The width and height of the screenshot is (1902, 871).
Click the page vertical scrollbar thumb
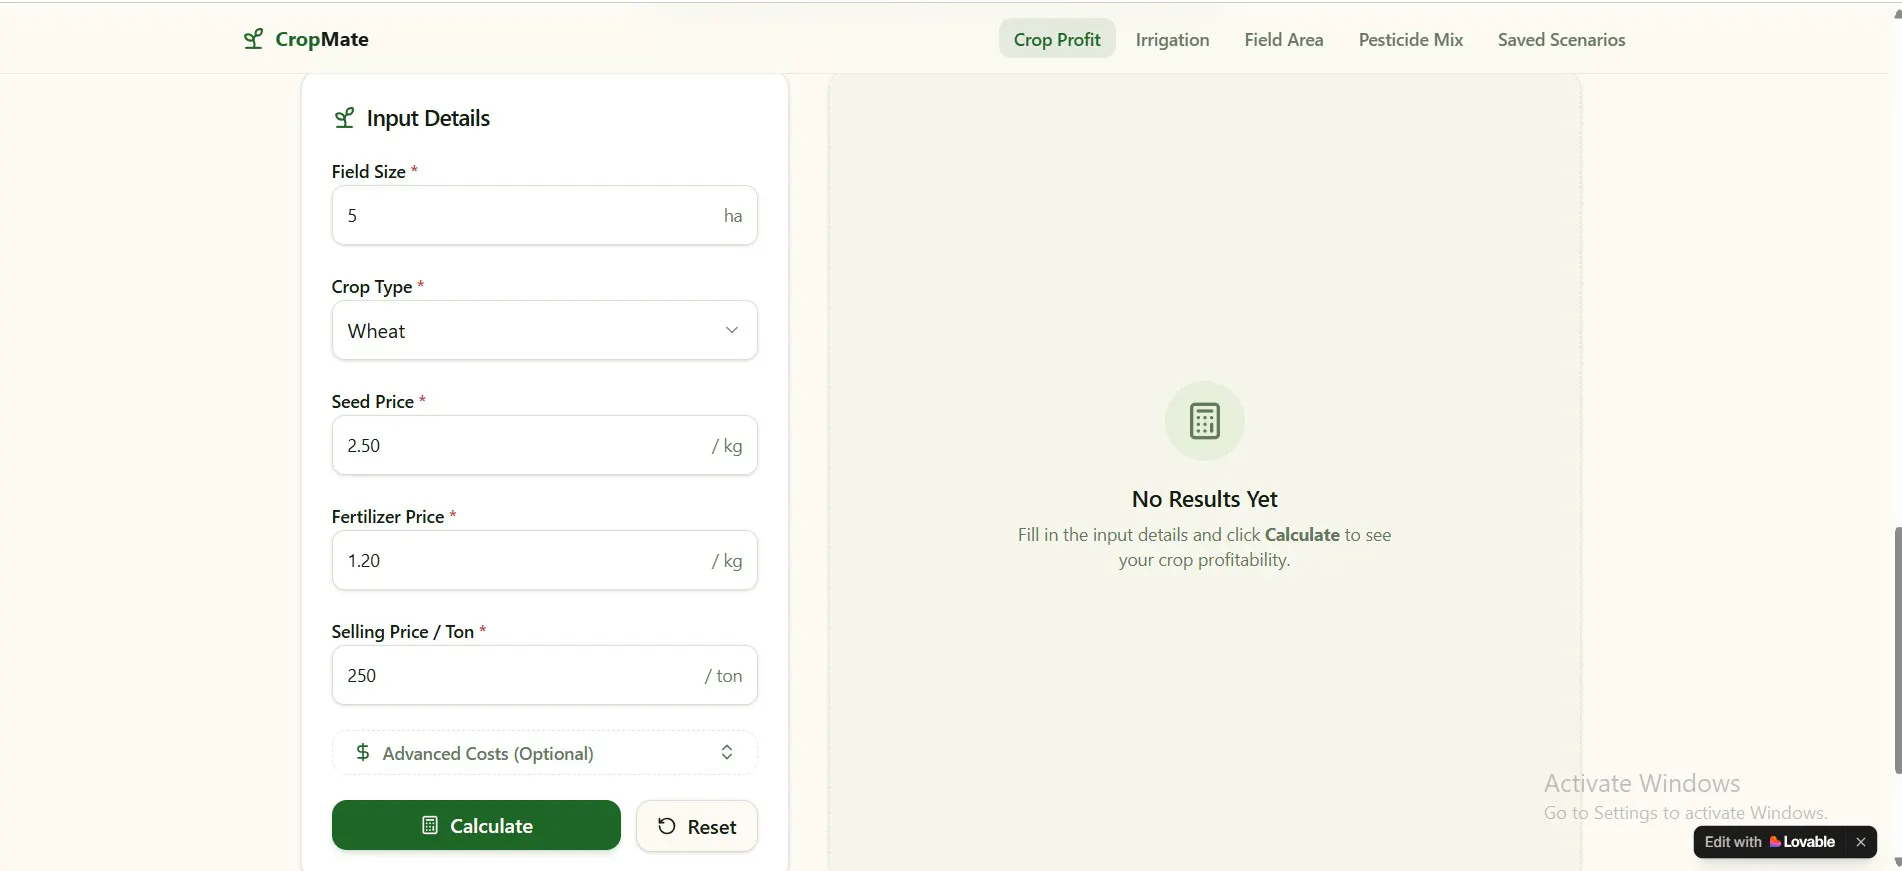(x=1897, y=650)
